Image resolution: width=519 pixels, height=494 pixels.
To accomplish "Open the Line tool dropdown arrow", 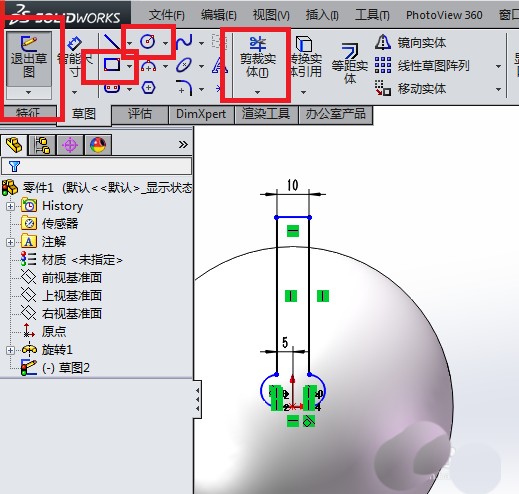I will point(129,43).
